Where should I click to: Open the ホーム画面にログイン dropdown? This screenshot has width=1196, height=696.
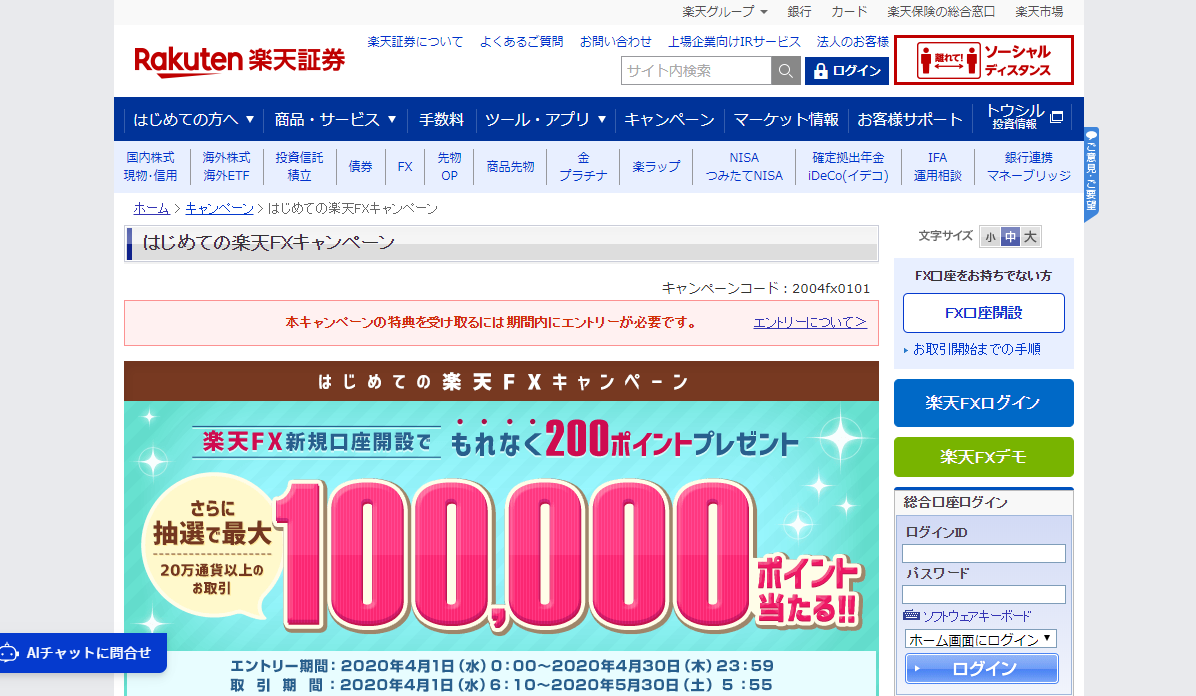[x=980, y=639]
